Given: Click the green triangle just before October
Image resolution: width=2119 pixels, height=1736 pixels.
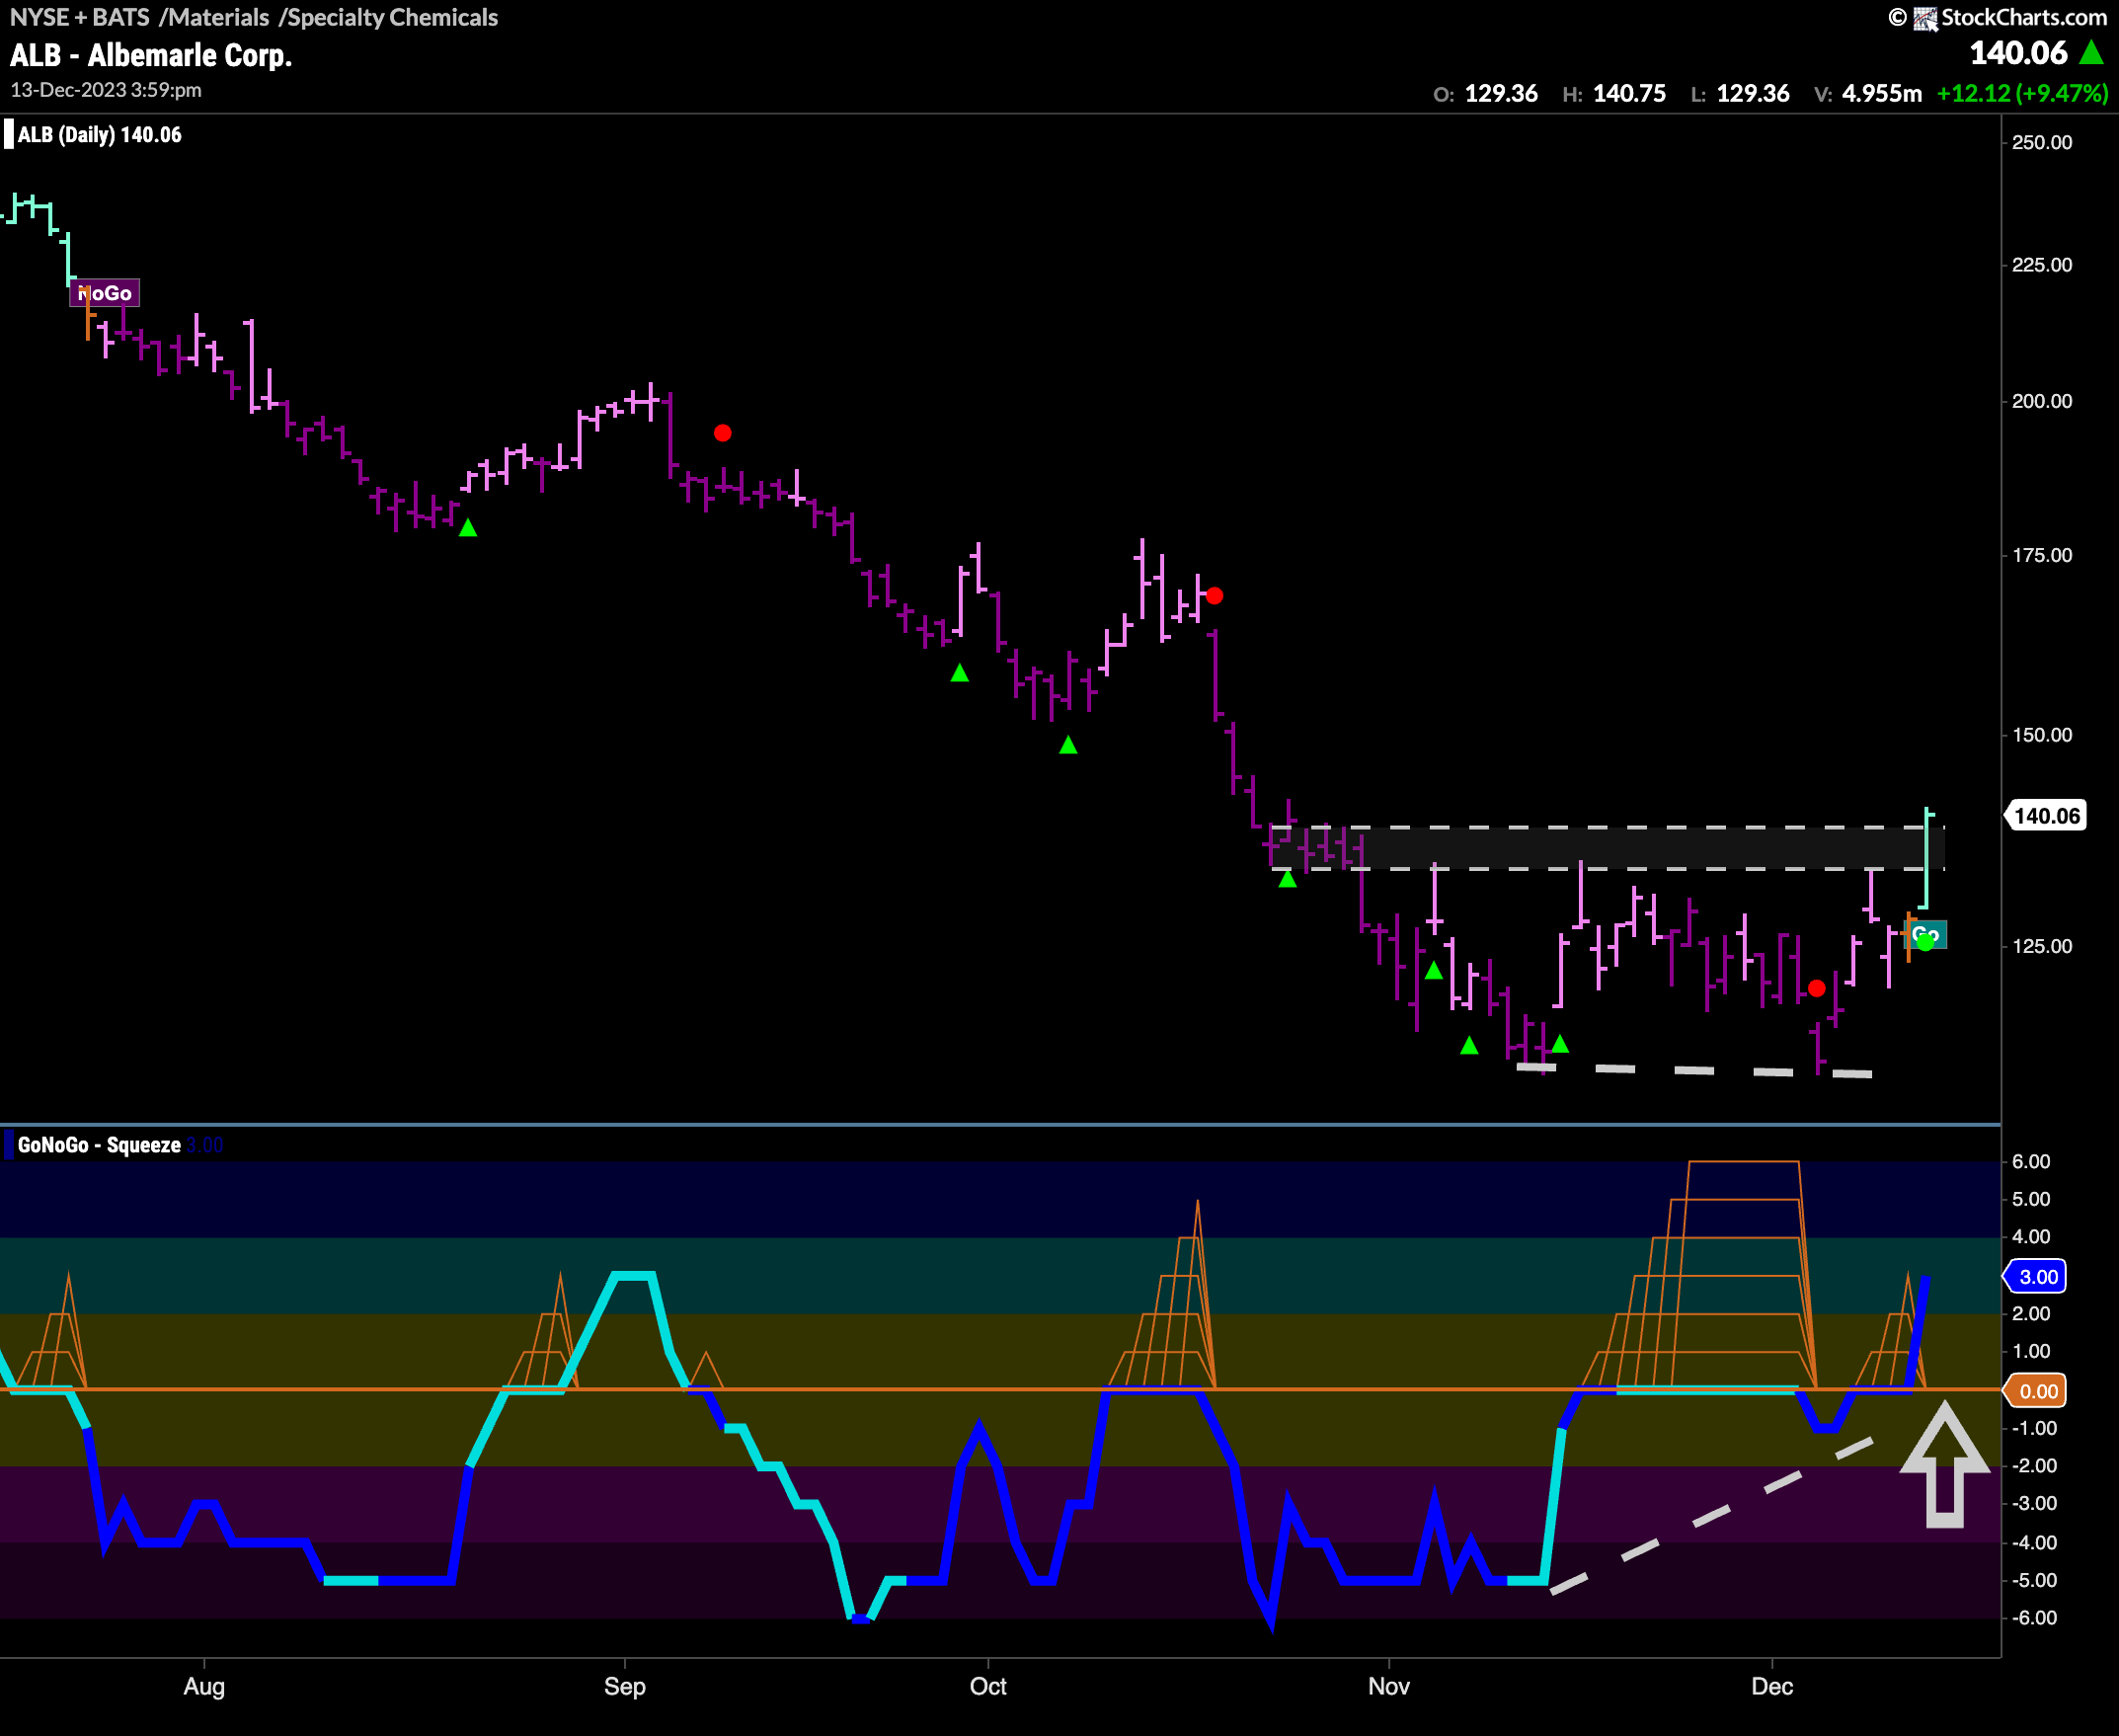Looking at the screenshot, I should tap(960, 673).
